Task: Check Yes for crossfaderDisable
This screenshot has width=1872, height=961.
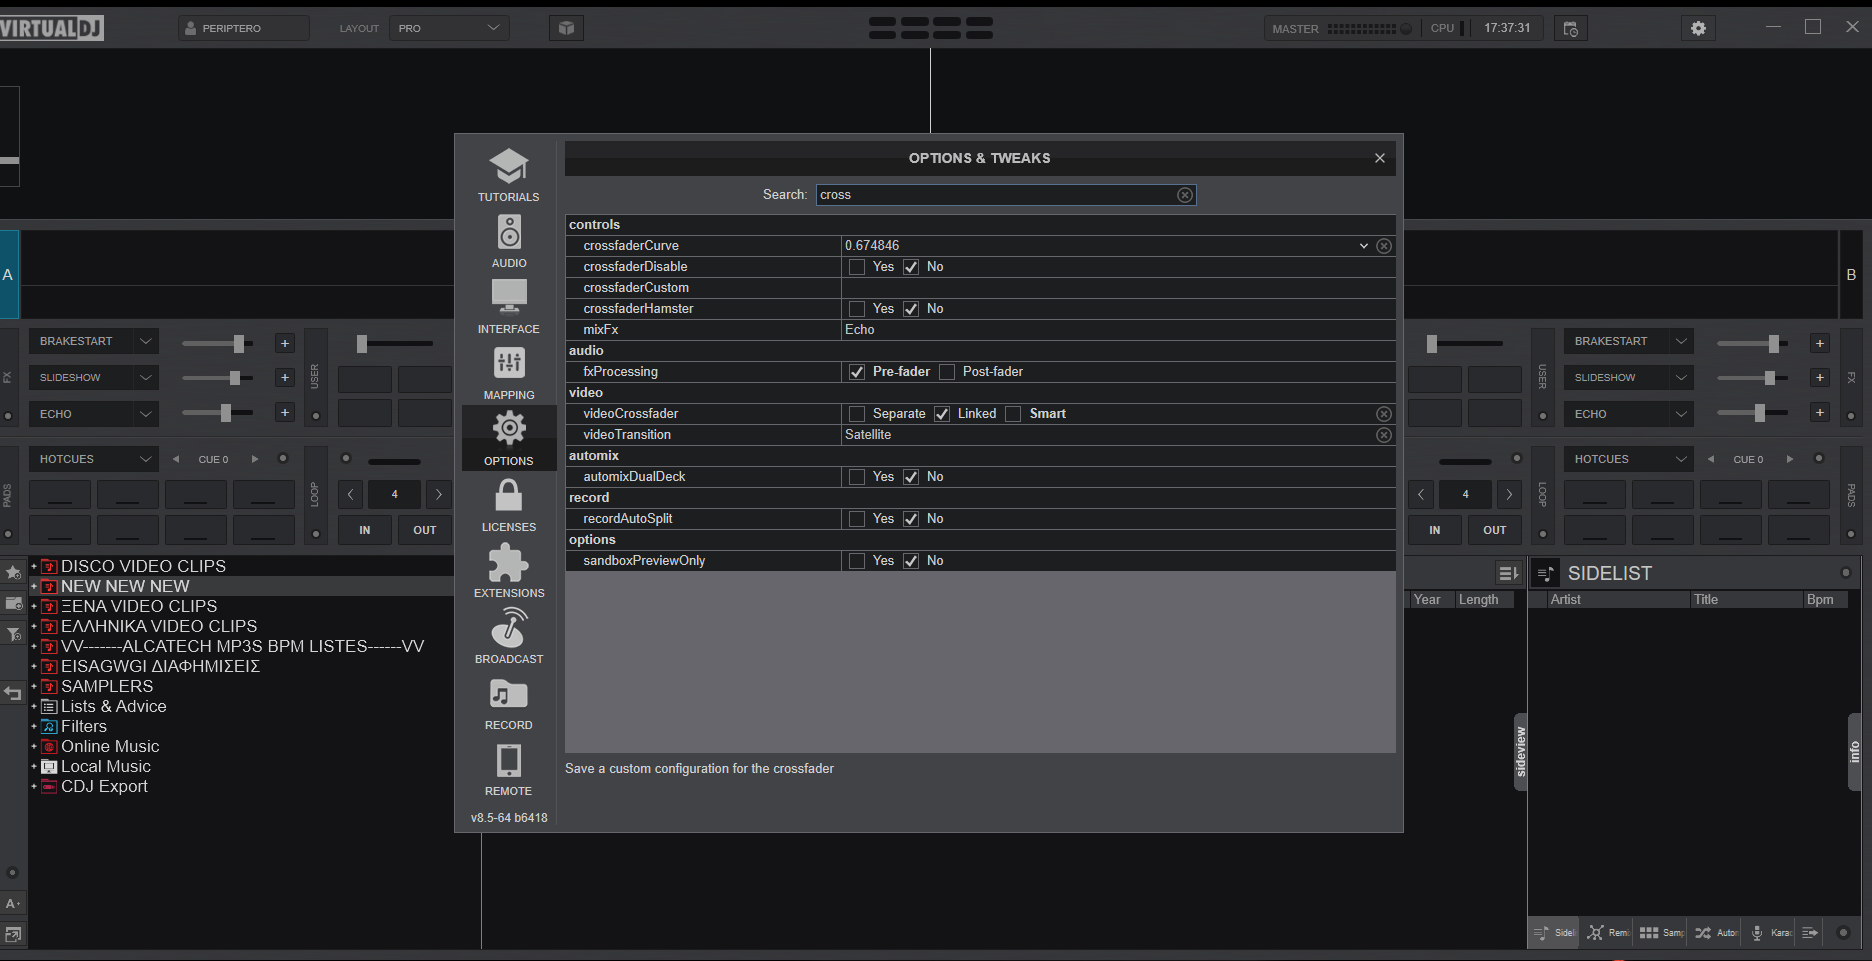Action: (857, 267)
